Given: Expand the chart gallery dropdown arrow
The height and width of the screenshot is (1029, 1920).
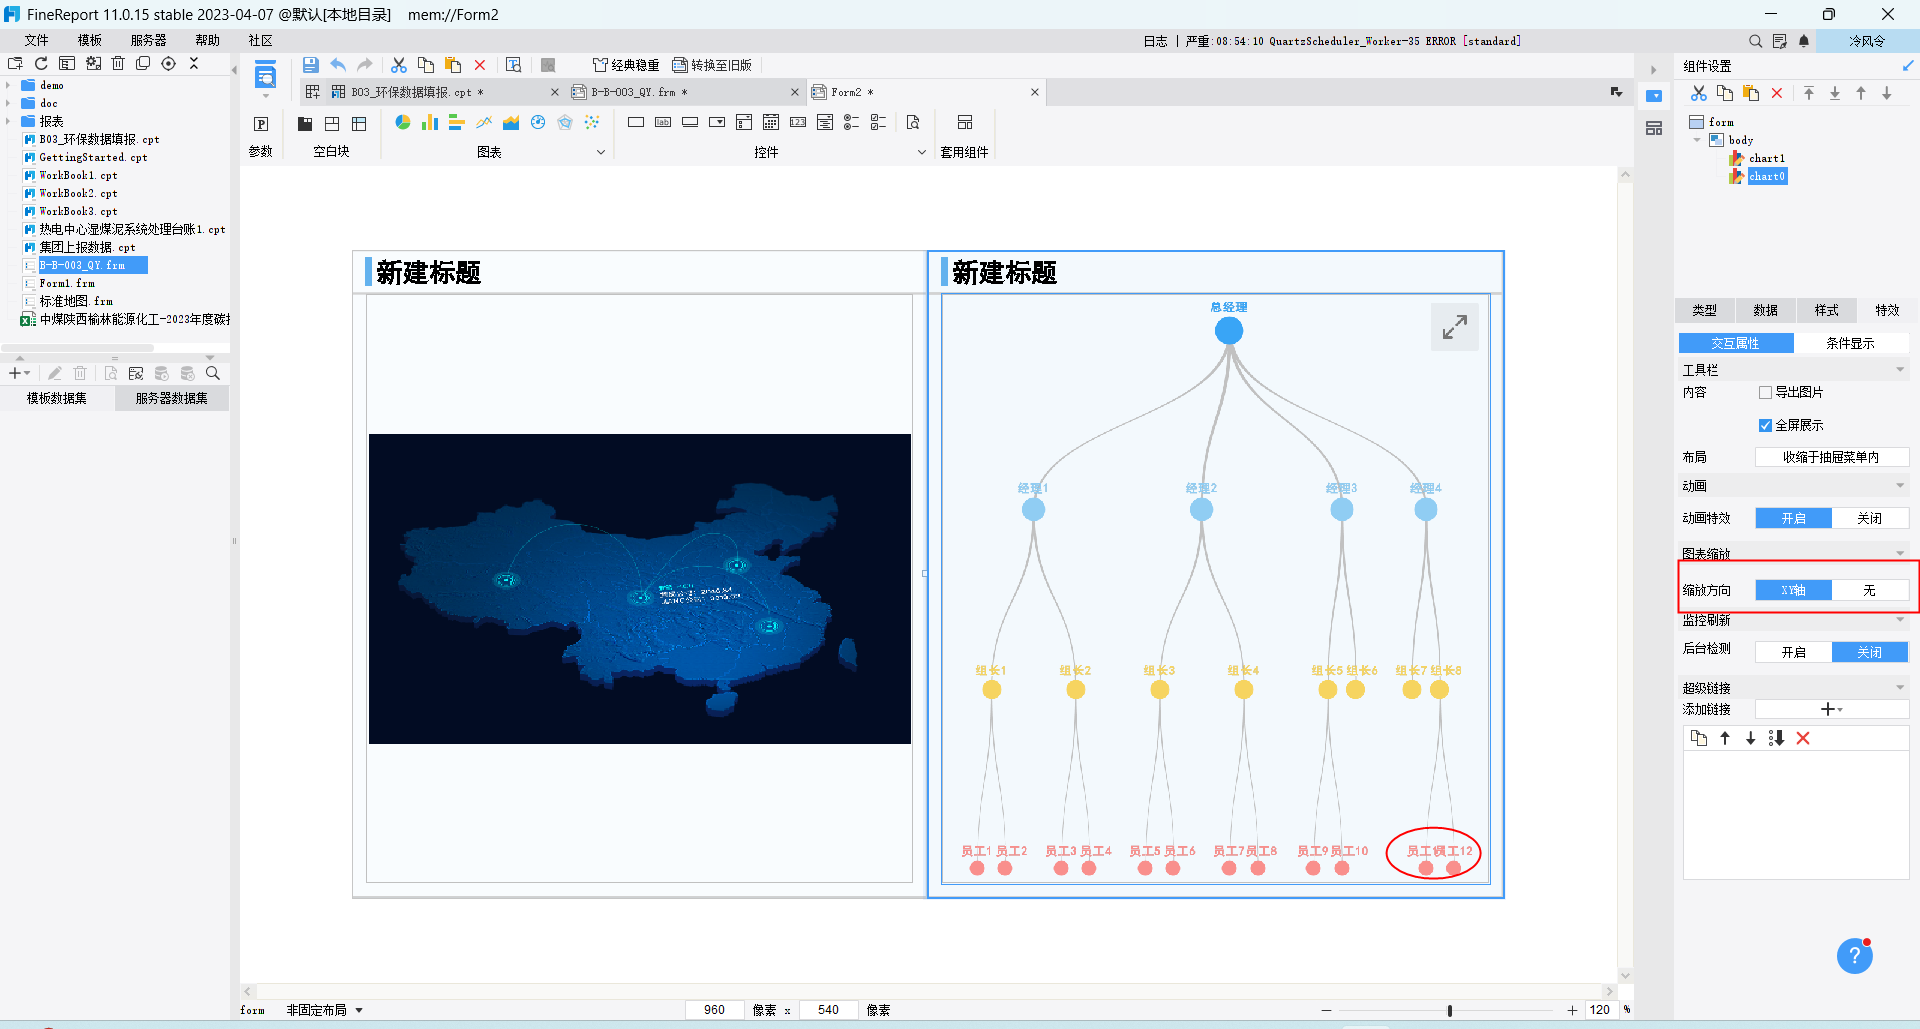Looking at the screenshot, I should (601, 152).
